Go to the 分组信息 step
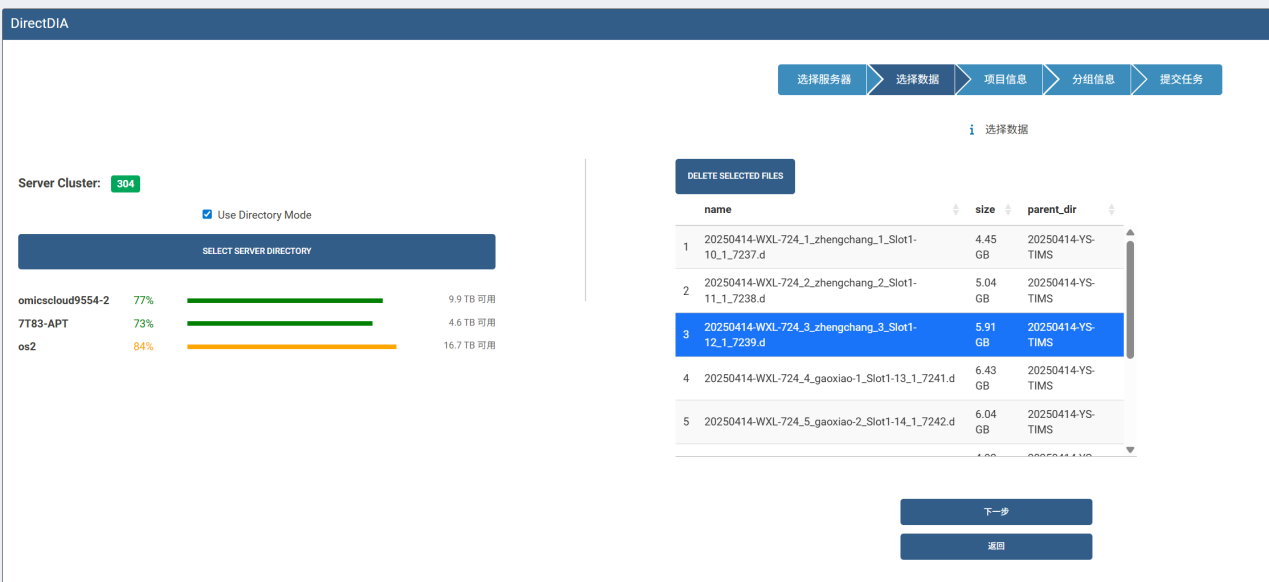 [x=1093, y=80]
